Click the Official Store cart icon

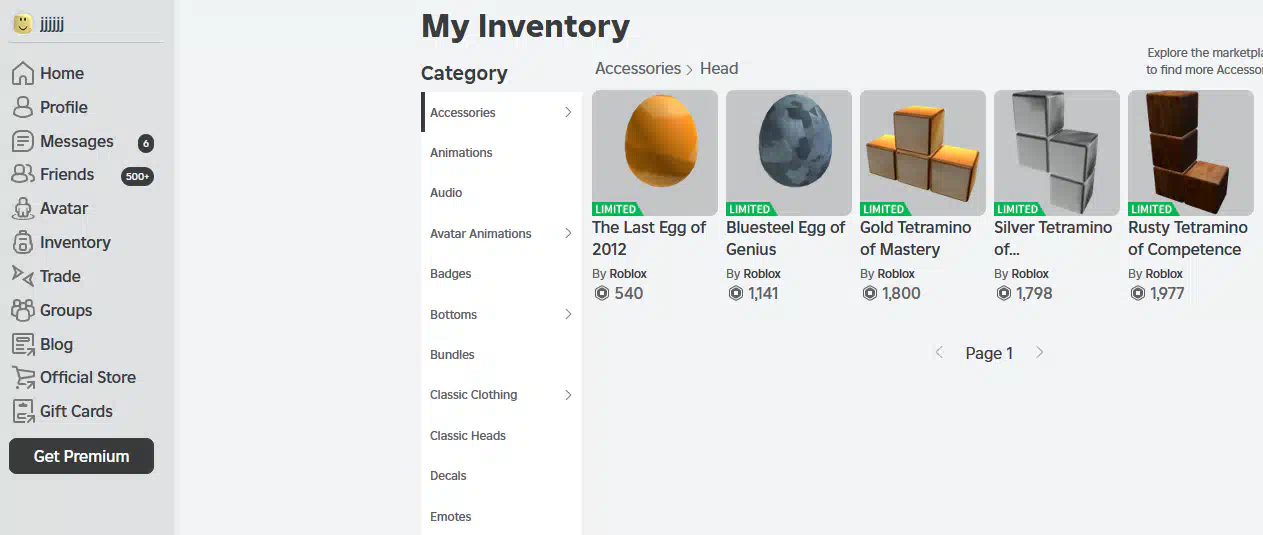pyautogui.click(x=22, y=377)
